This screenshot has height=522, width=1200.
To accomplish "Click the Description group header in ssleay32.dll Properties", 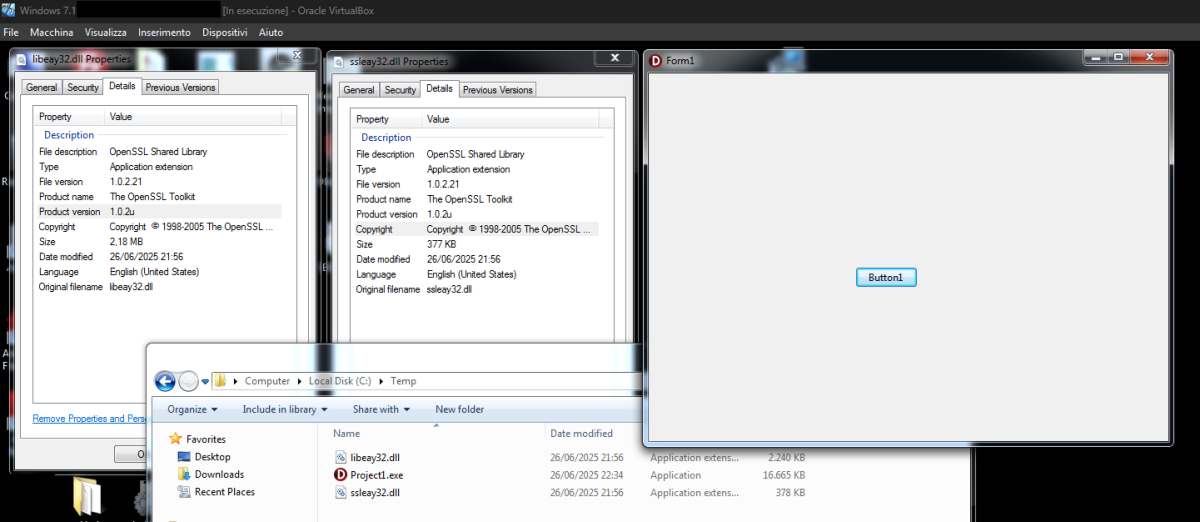I will click(386, 138).
